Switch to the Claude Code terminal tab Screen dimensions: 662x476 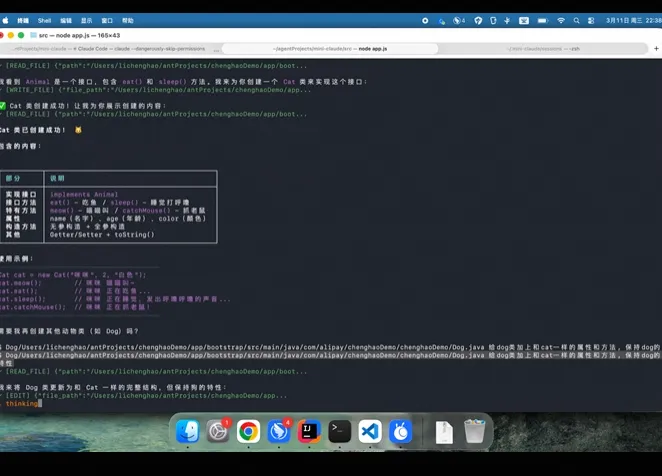point(110,49)
